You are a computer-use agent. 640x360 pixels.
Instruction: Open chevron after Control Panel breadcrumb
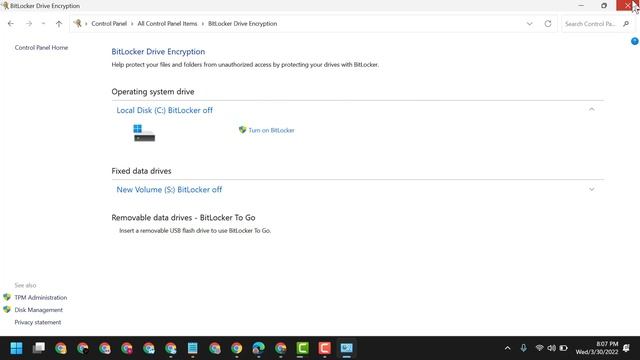pos(132,24)
